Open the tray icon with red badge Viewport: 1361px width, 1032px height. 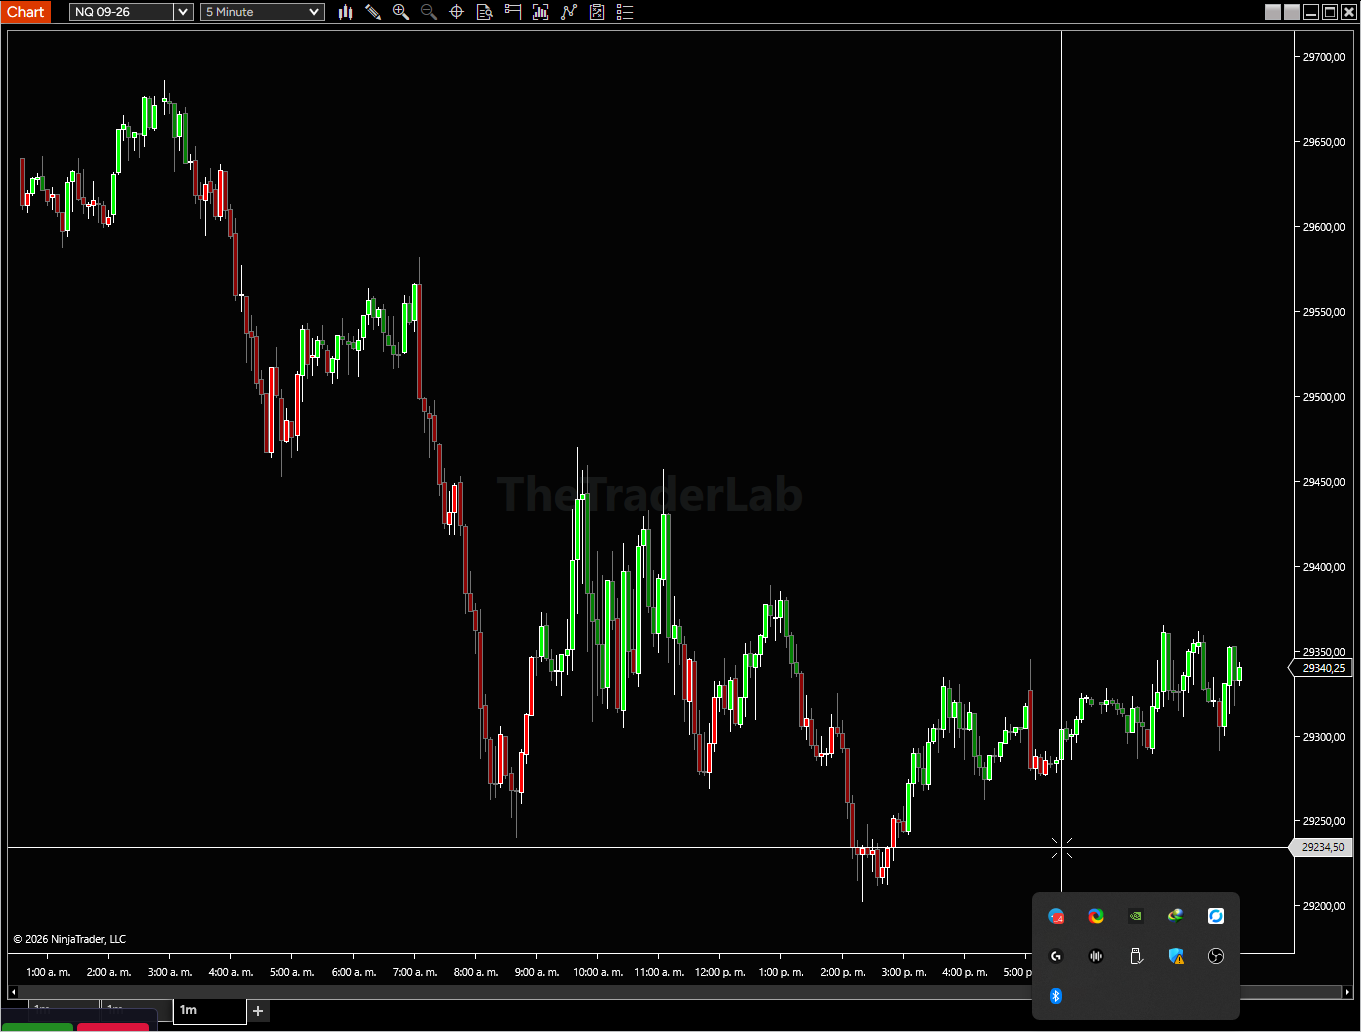(x=1056, y=915)
